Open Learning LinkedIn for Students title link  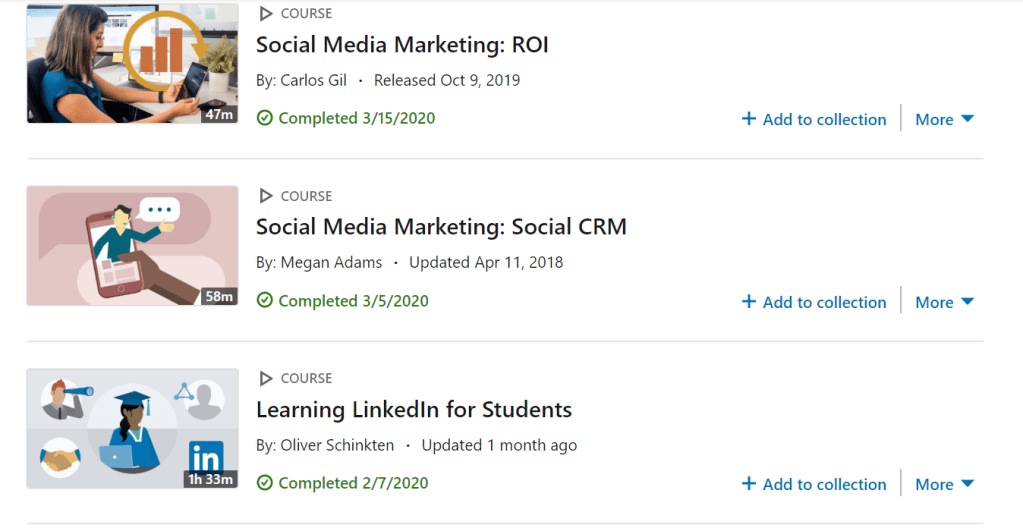[x=414, y=410]
